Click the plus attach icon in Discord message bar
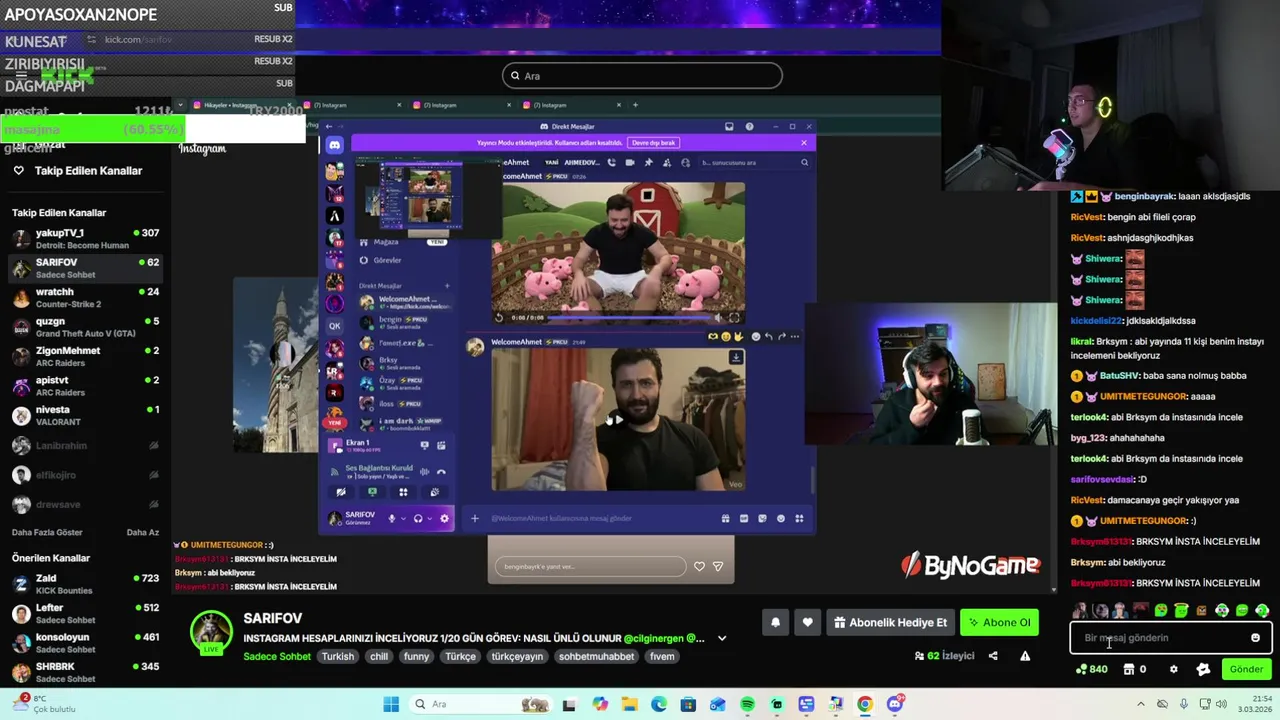Image resolution: width=1280 pixels, height=720 pixels. 475,518
